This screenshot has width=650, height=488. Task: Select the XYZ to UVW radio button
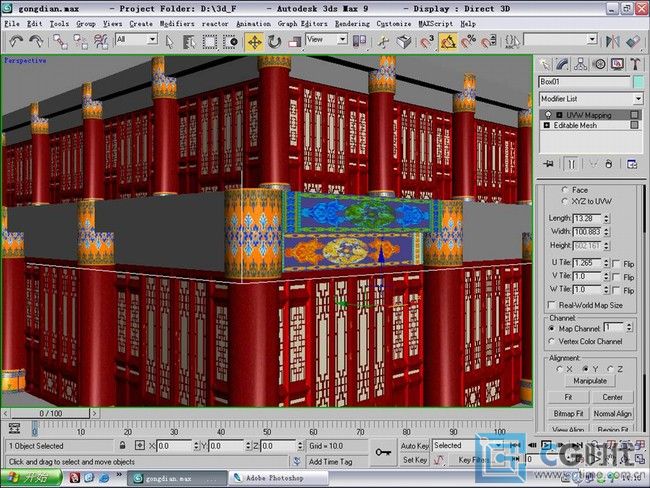pyautogui.click(x=565, y=202)
